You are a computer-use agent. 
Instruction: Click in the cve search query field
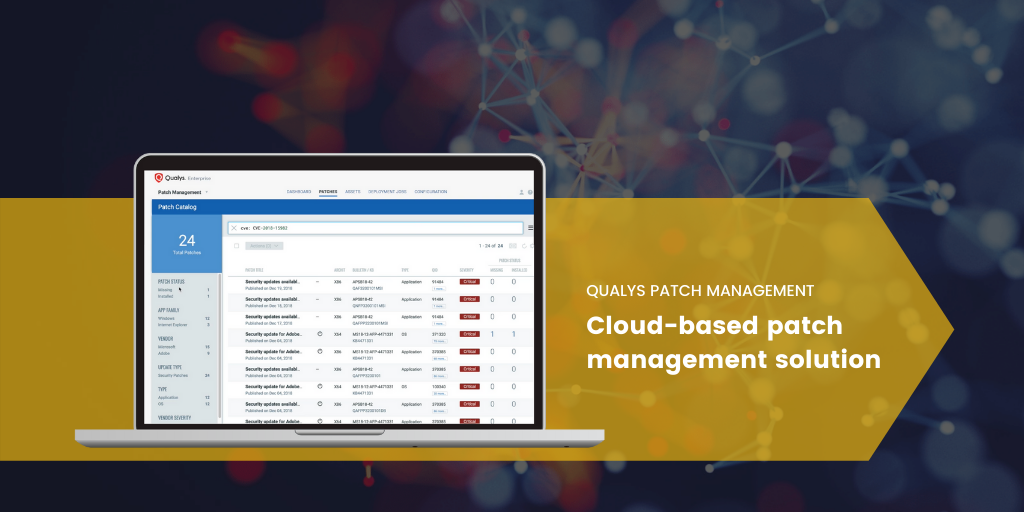[x=376, y=228]
